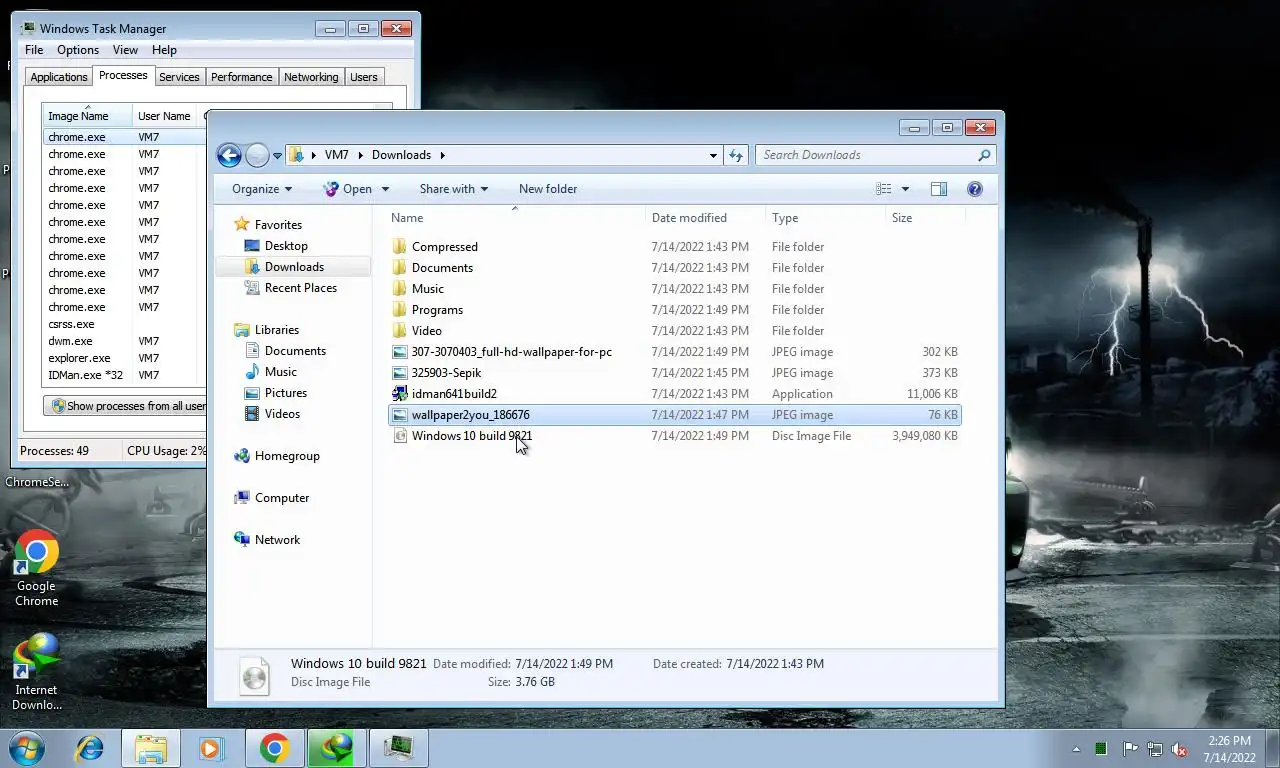1280x768 pixels.
Task: Click New folder button
Action: tap(548, 189)
